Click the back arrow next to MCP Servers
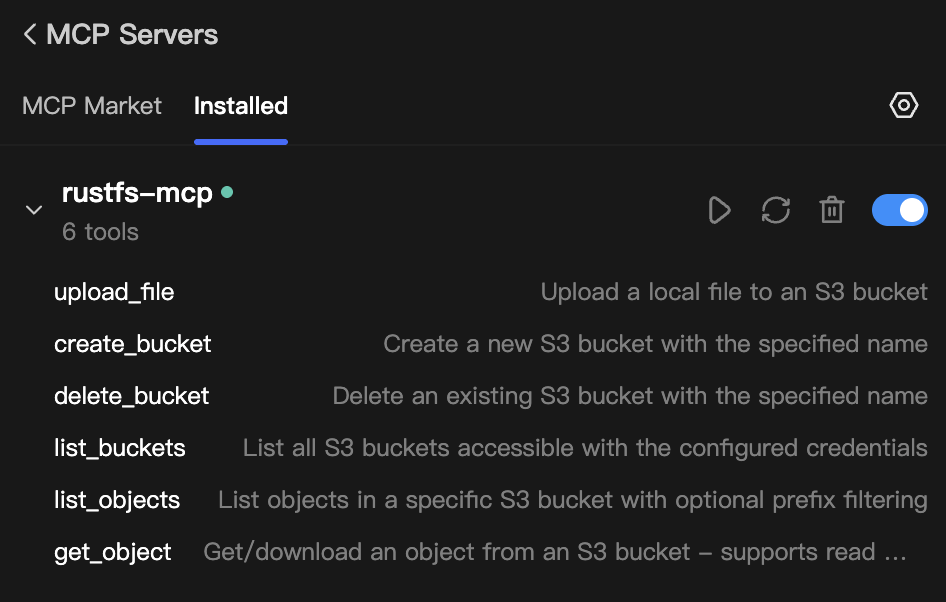Image resolution: width=946 pixels, height=602 pixels. click(x=29, y=33)
